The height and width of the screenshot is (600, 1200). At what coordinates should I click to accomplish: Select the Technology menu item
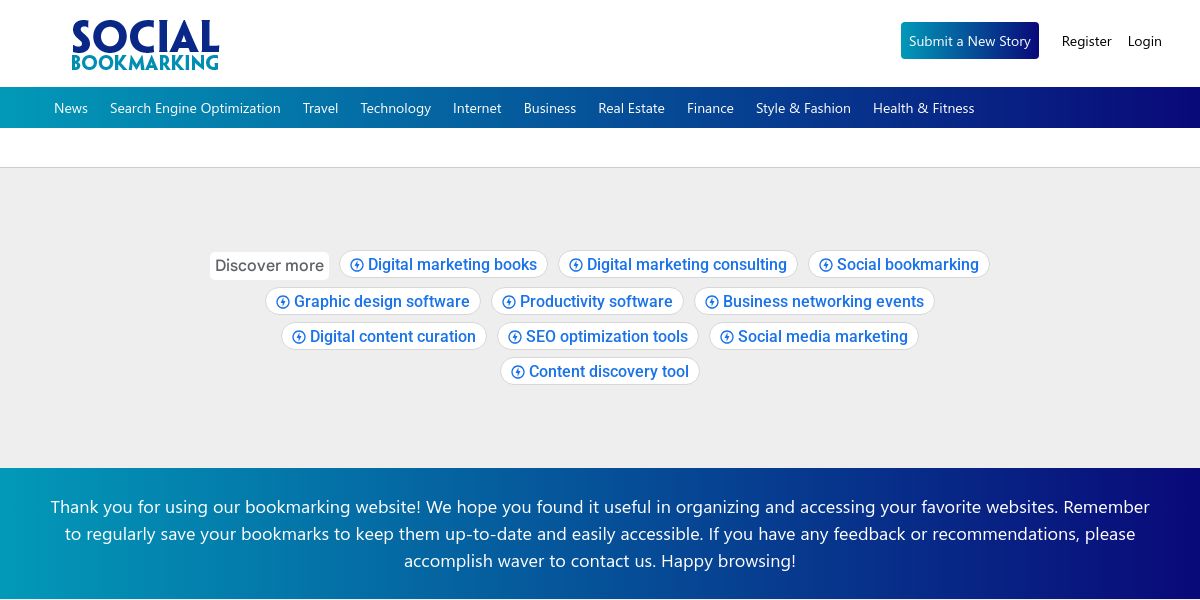point(396,108)
